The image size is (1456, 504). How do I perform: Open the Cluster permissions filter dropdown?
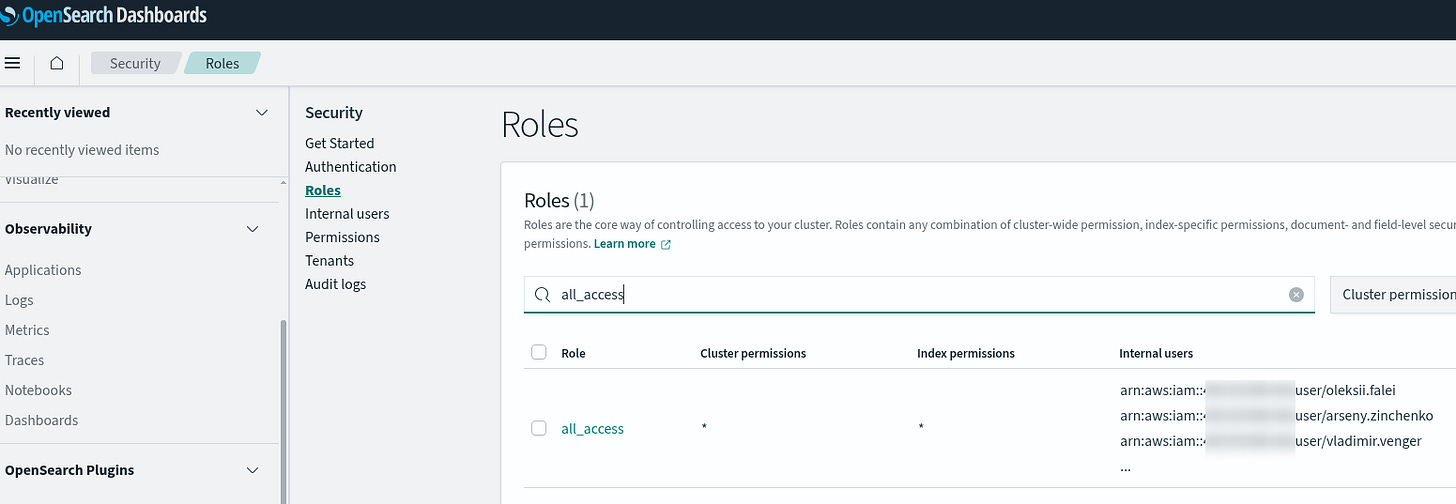[x=1395, y=295]
